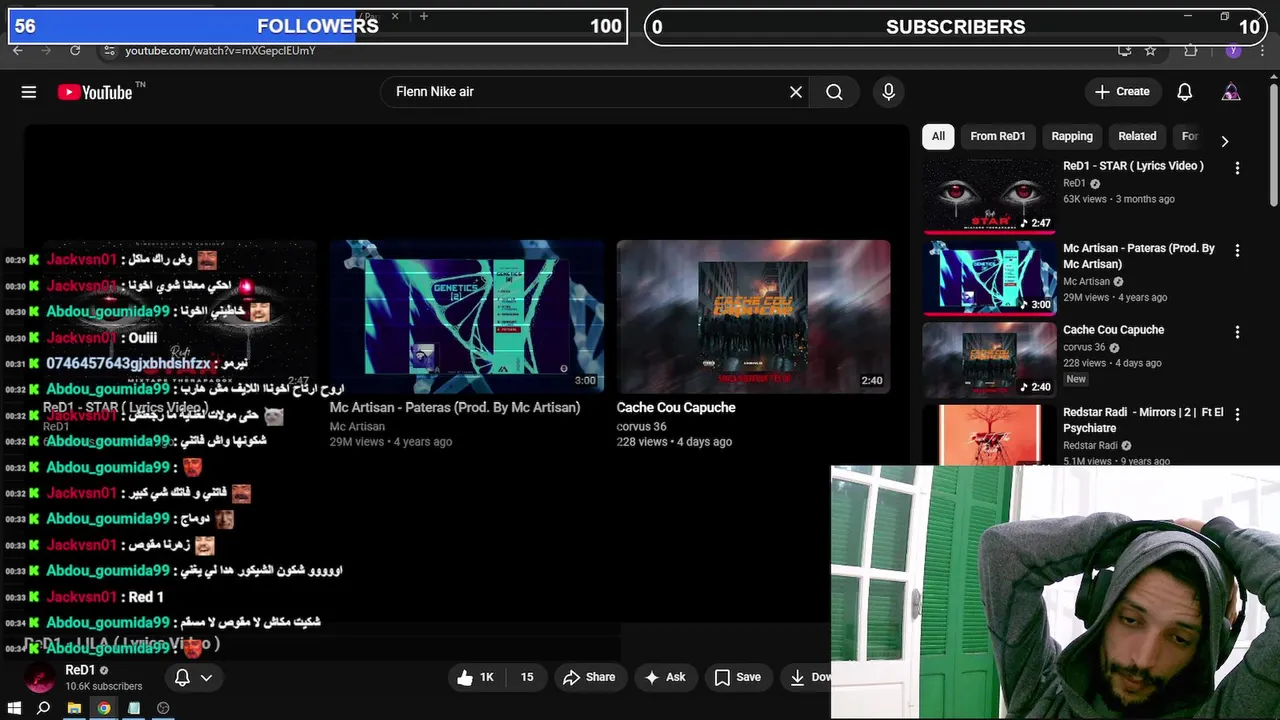
Task: Open site information icon beside URL
Action: click(x=109, y=50)
